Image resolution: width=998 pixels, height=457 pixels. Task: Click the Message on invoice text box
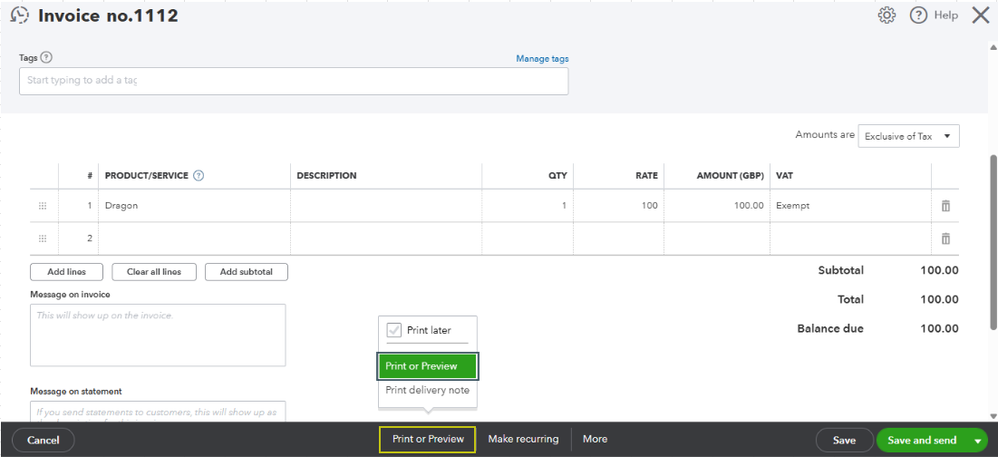[x=158, y=335]
